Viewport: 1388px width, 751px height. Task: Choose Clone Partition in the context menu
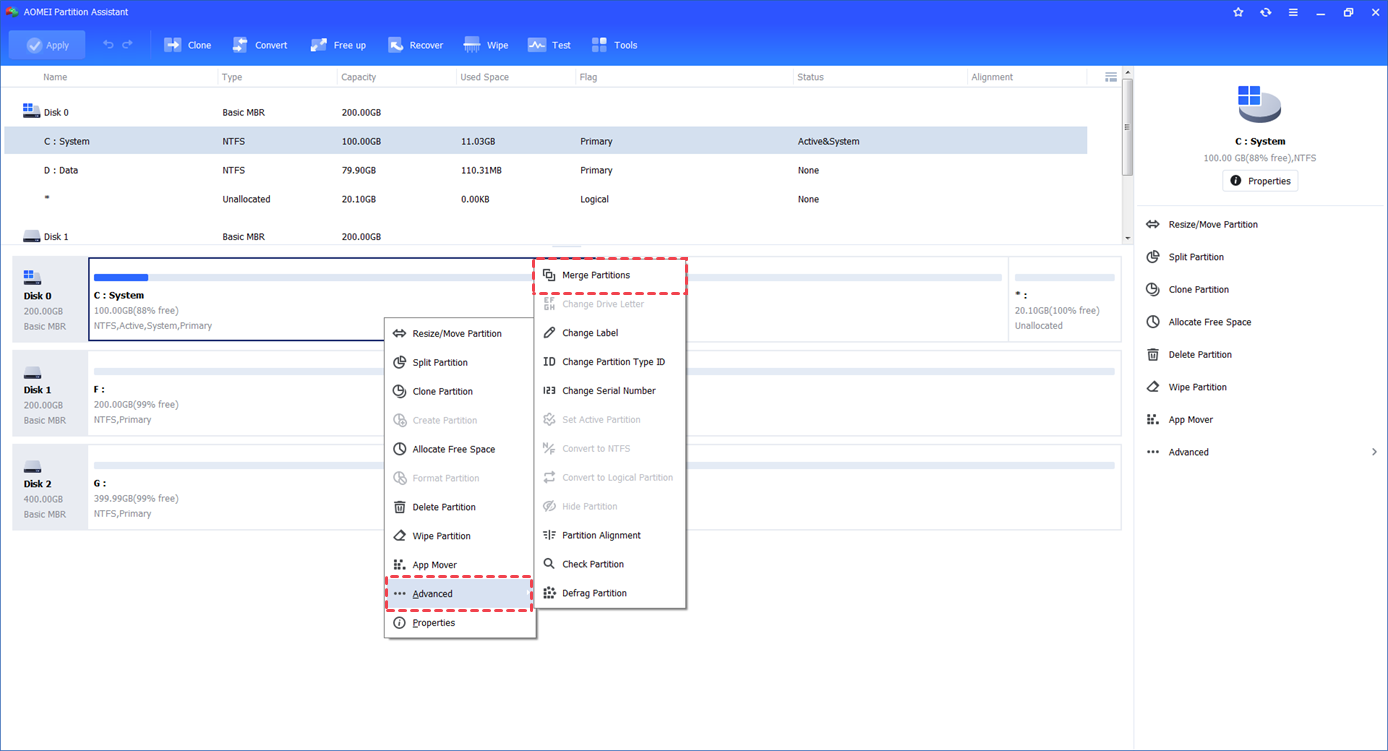click(x=459, y=392)
